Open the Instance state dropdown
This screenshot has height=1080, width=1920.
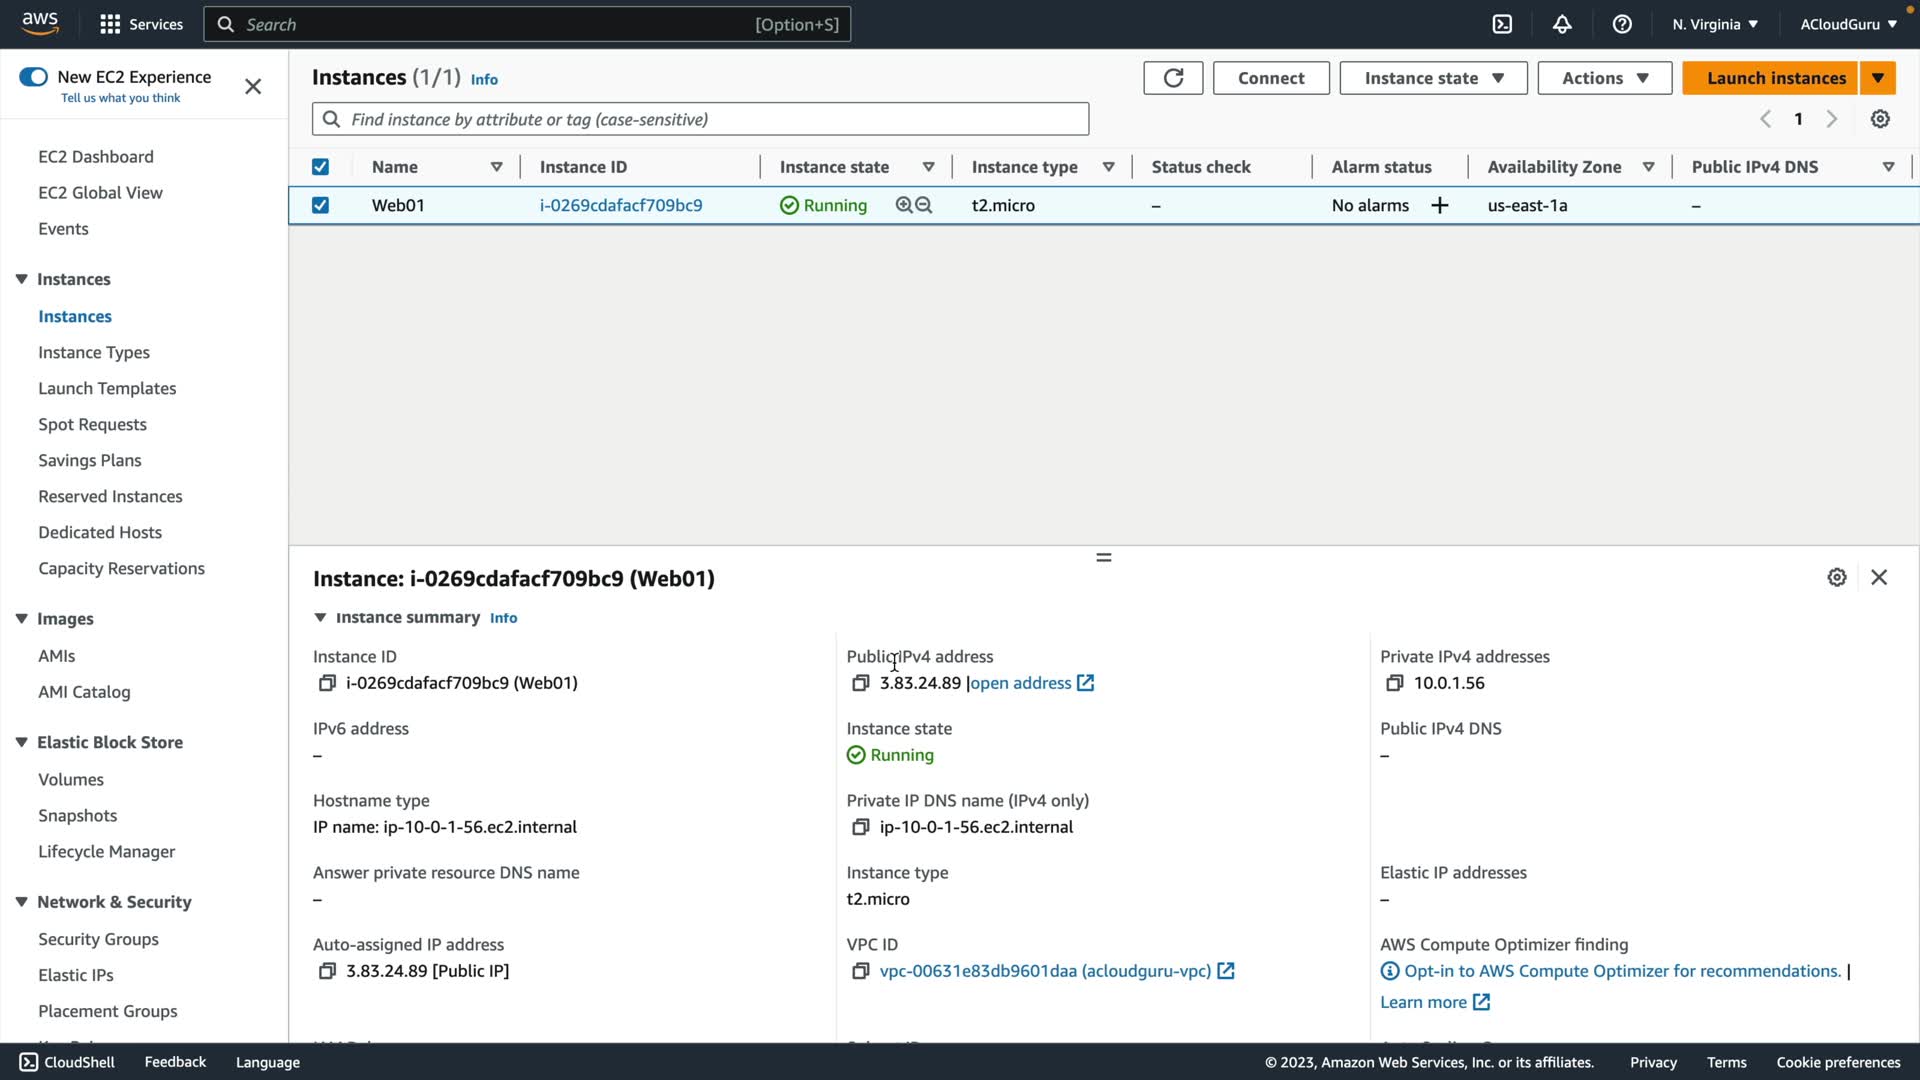[x=1432, y=78]
